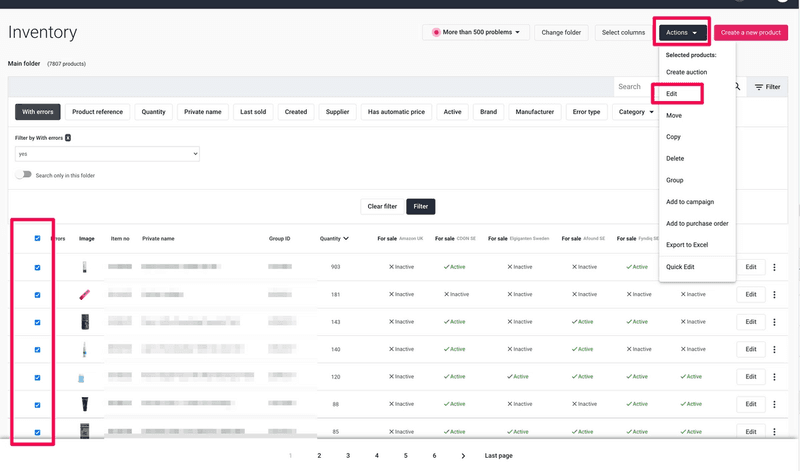Open the kebab menu for quantity 903 row
Viewport: 800px width, 471px height.
click(774, 267)
